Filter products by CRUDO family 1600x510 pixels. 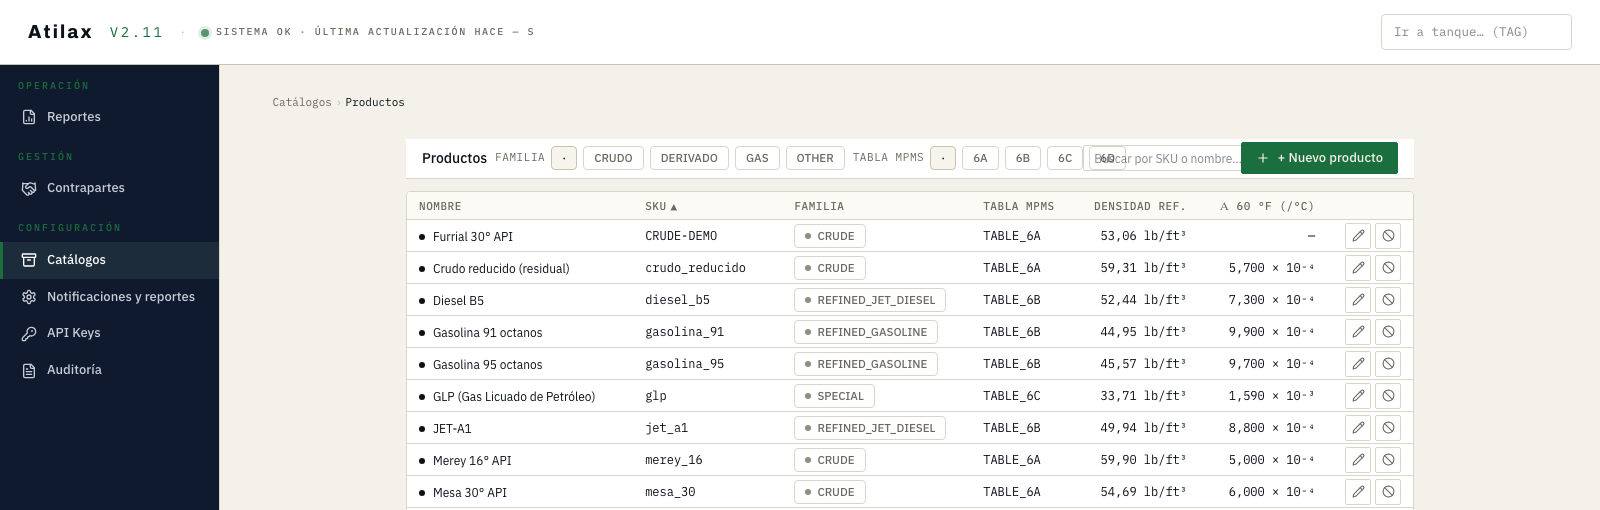coord(613,158)
